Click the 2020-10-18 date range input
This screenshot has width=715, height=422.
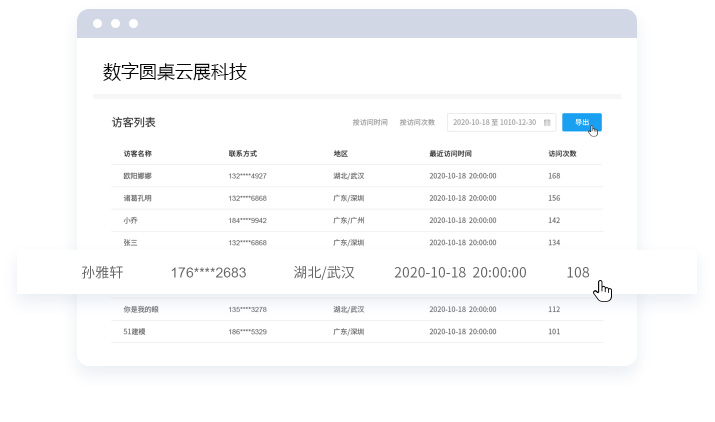click(494, 123)
